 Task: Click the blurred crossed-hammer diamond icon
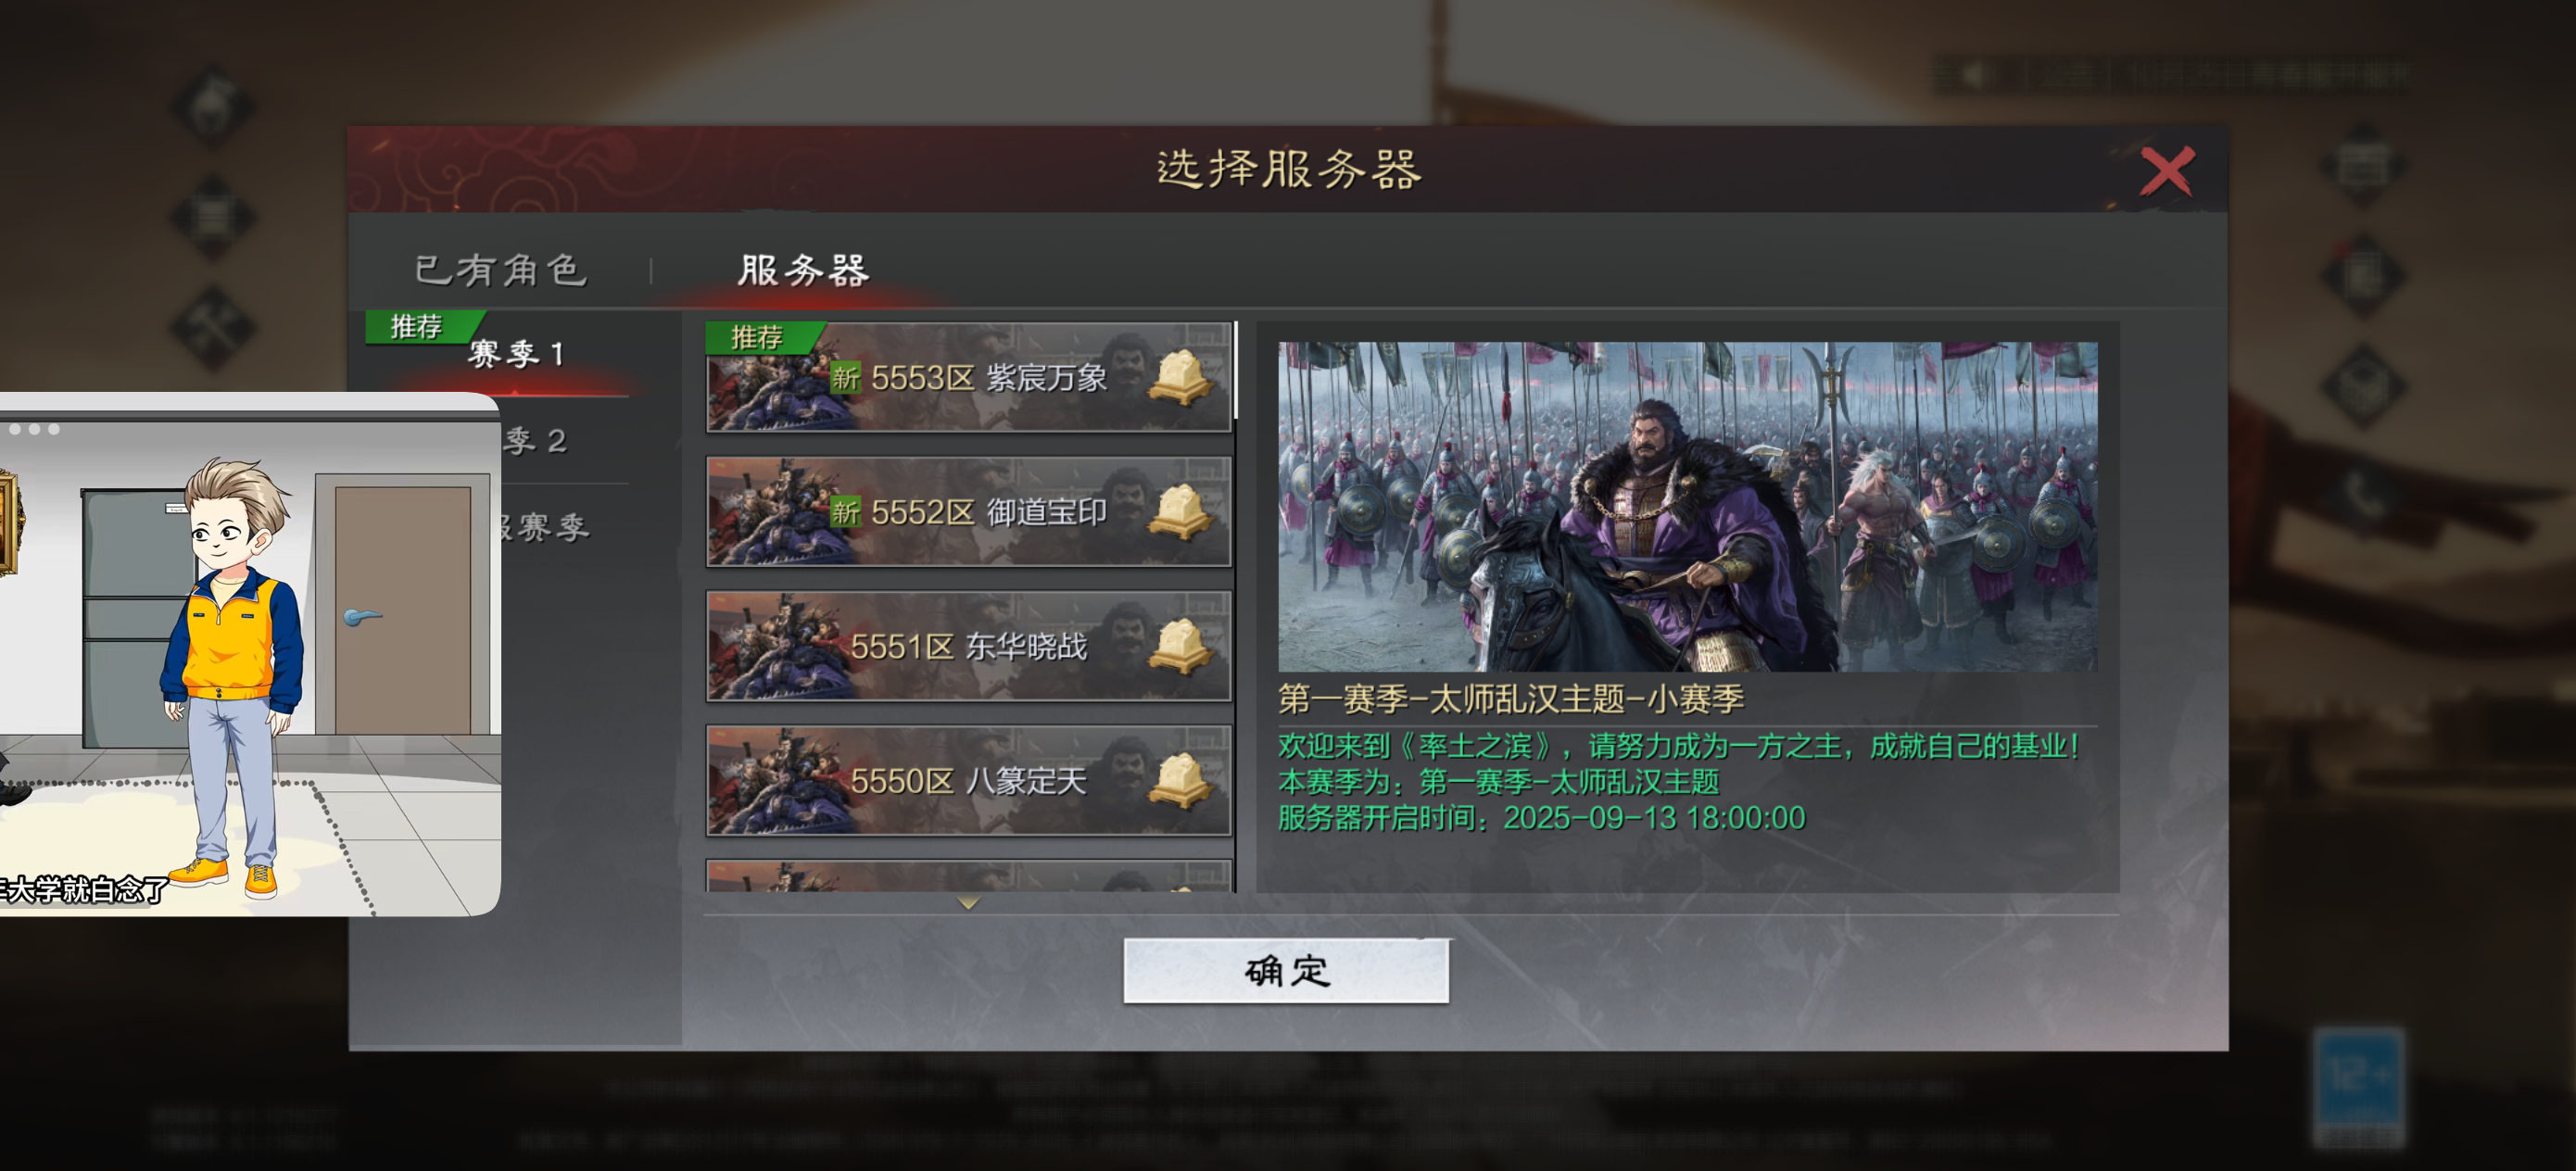point(212,326)
